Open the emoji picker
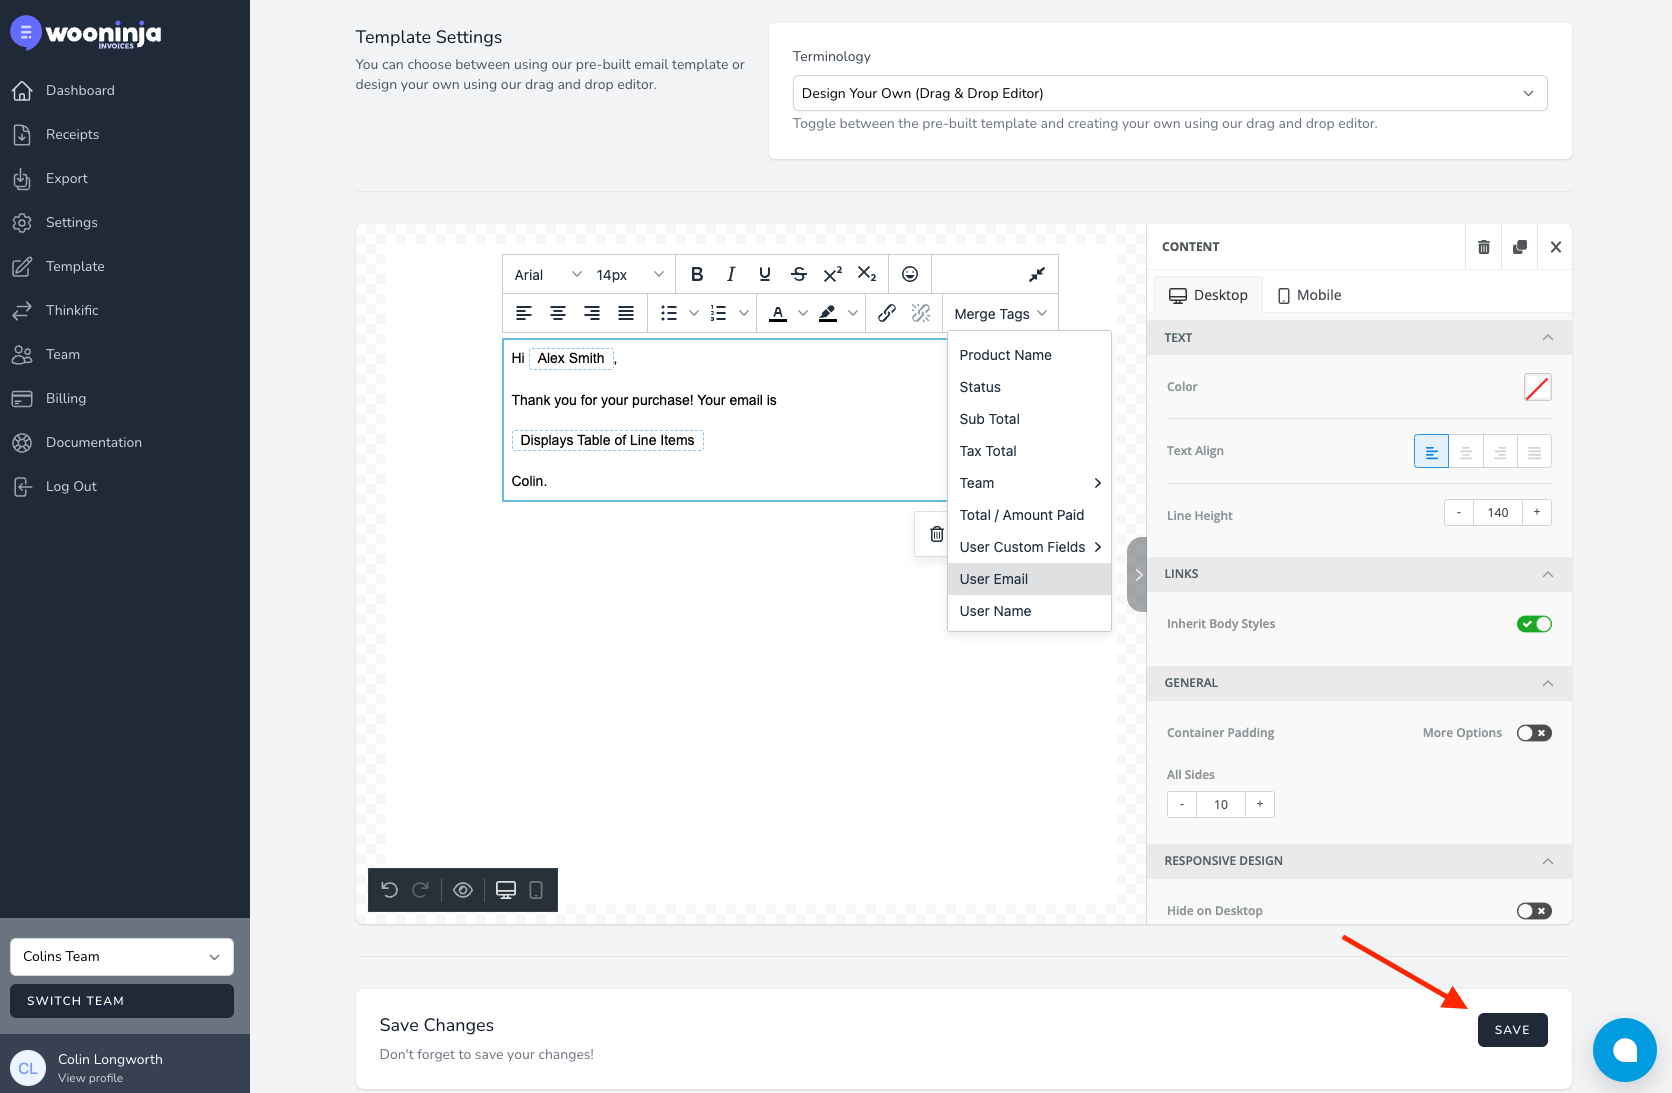 click(910, 274)
